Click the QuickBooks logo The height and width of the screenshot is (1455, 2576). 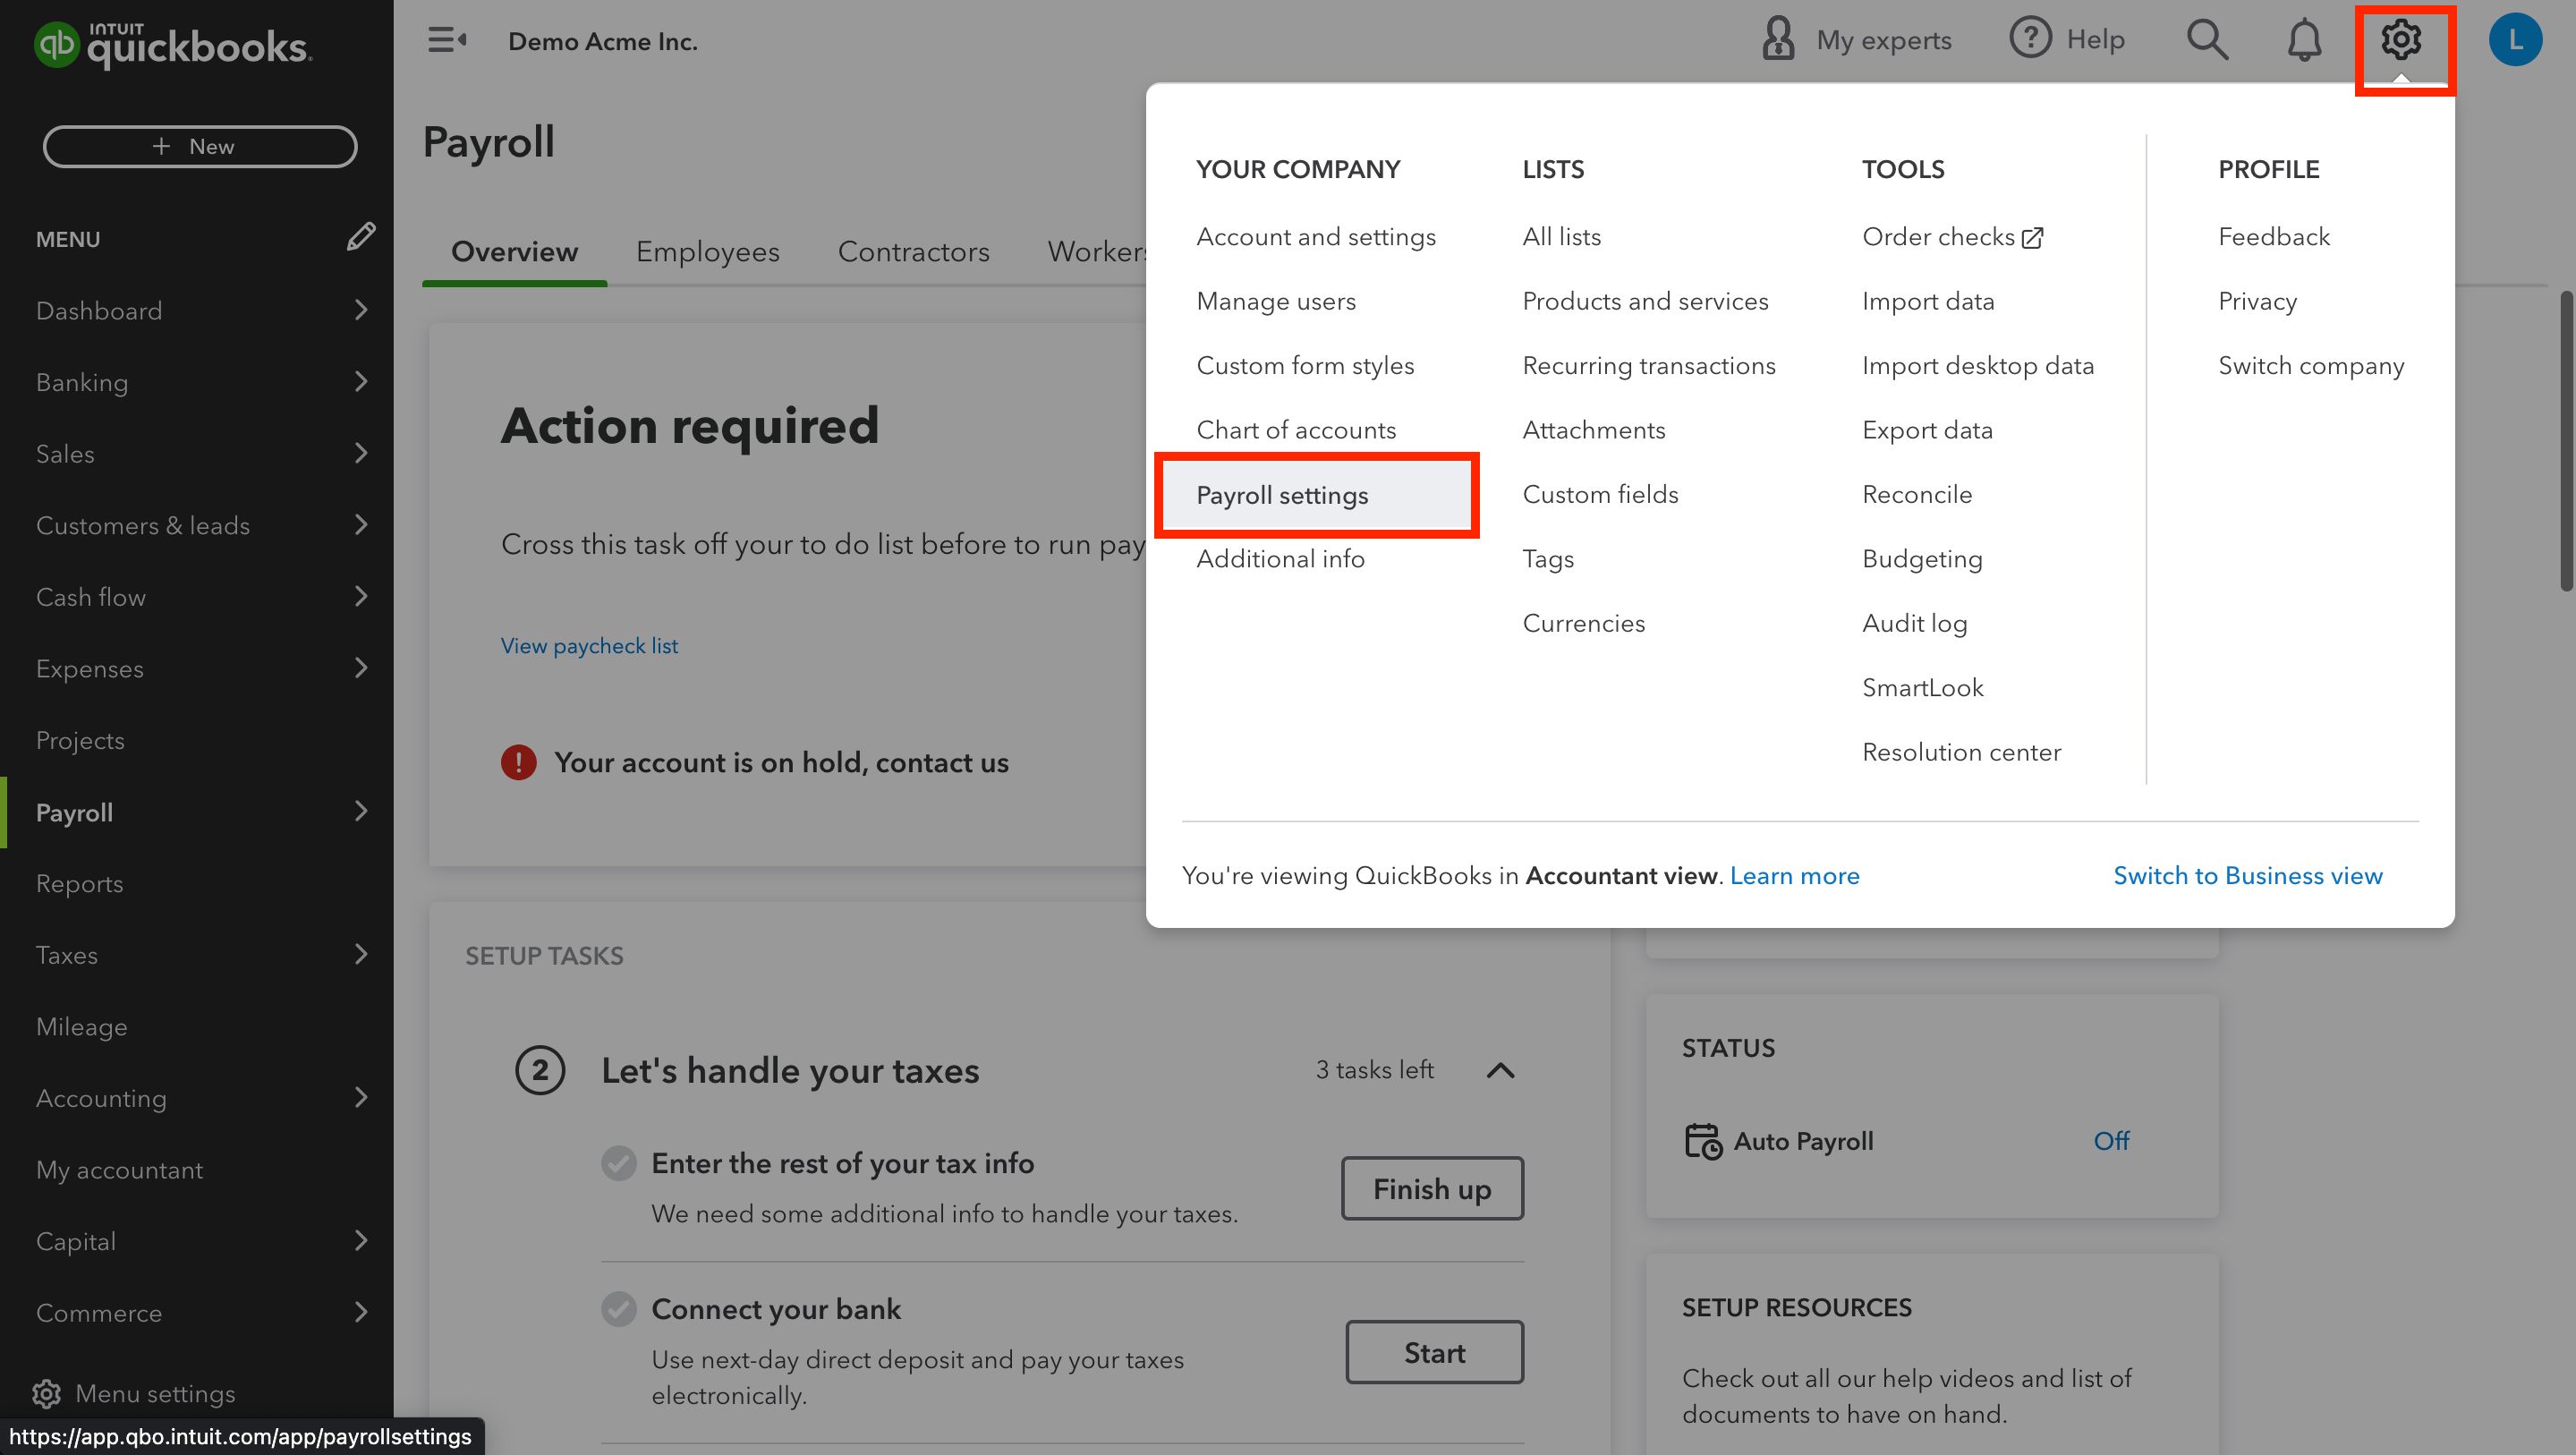point(173,45)
